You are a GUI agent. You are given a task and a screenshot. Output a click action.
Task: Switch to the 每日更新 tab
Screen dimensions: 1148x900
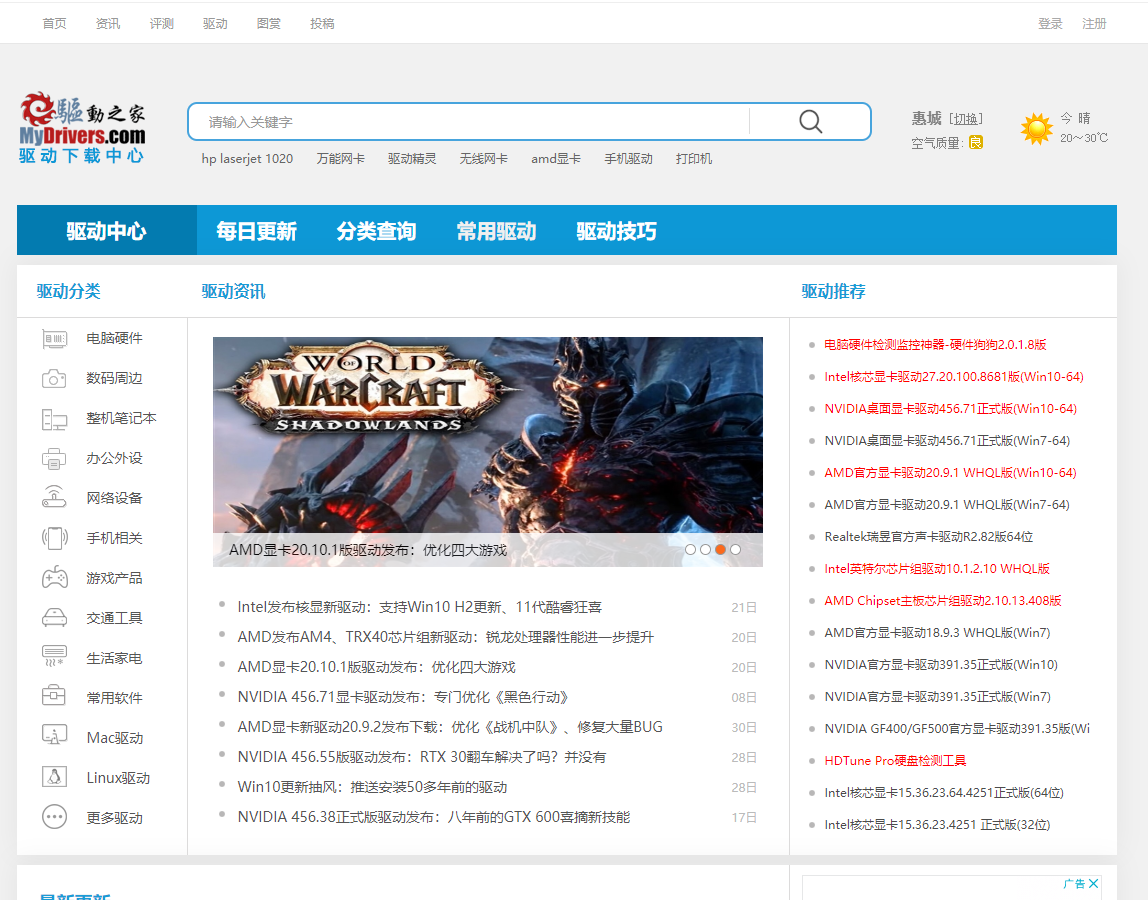click(256, 230)
